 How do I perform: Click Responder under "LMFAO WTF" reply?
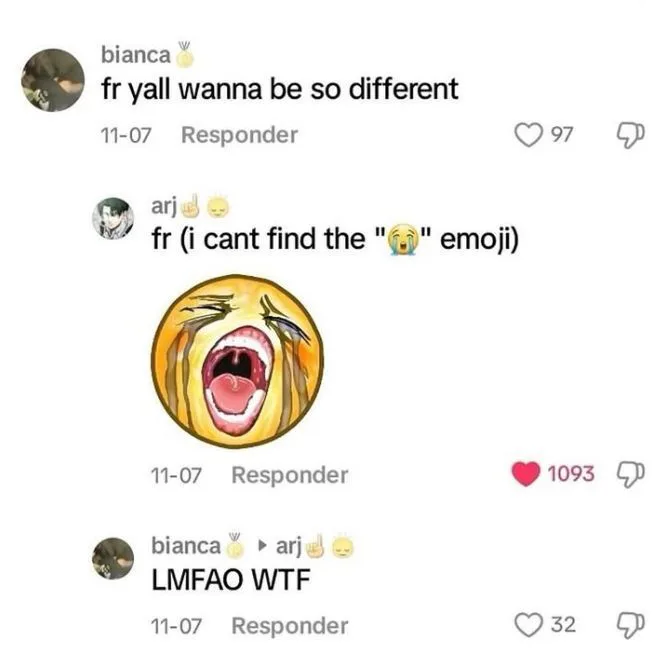click(290, 626)
